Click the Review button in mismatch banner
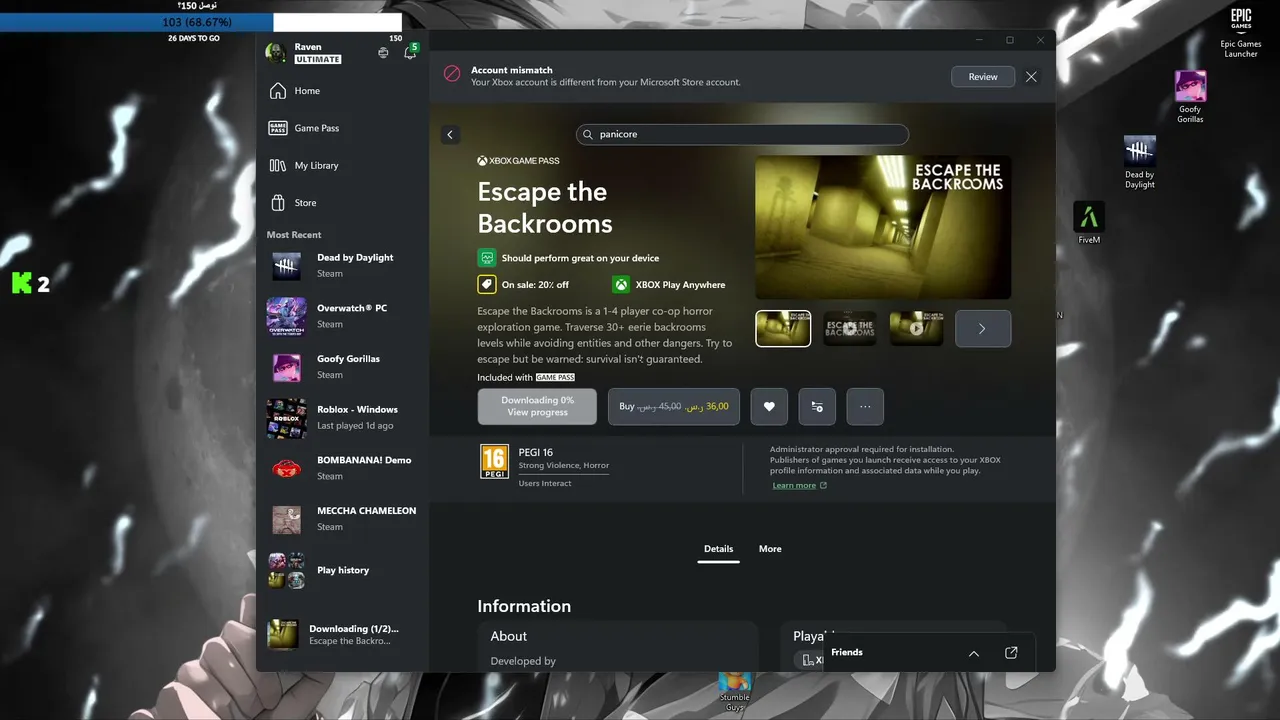The height and width of the screenshot is (720, 1280). pyautogui.click(x=983, y=77)
